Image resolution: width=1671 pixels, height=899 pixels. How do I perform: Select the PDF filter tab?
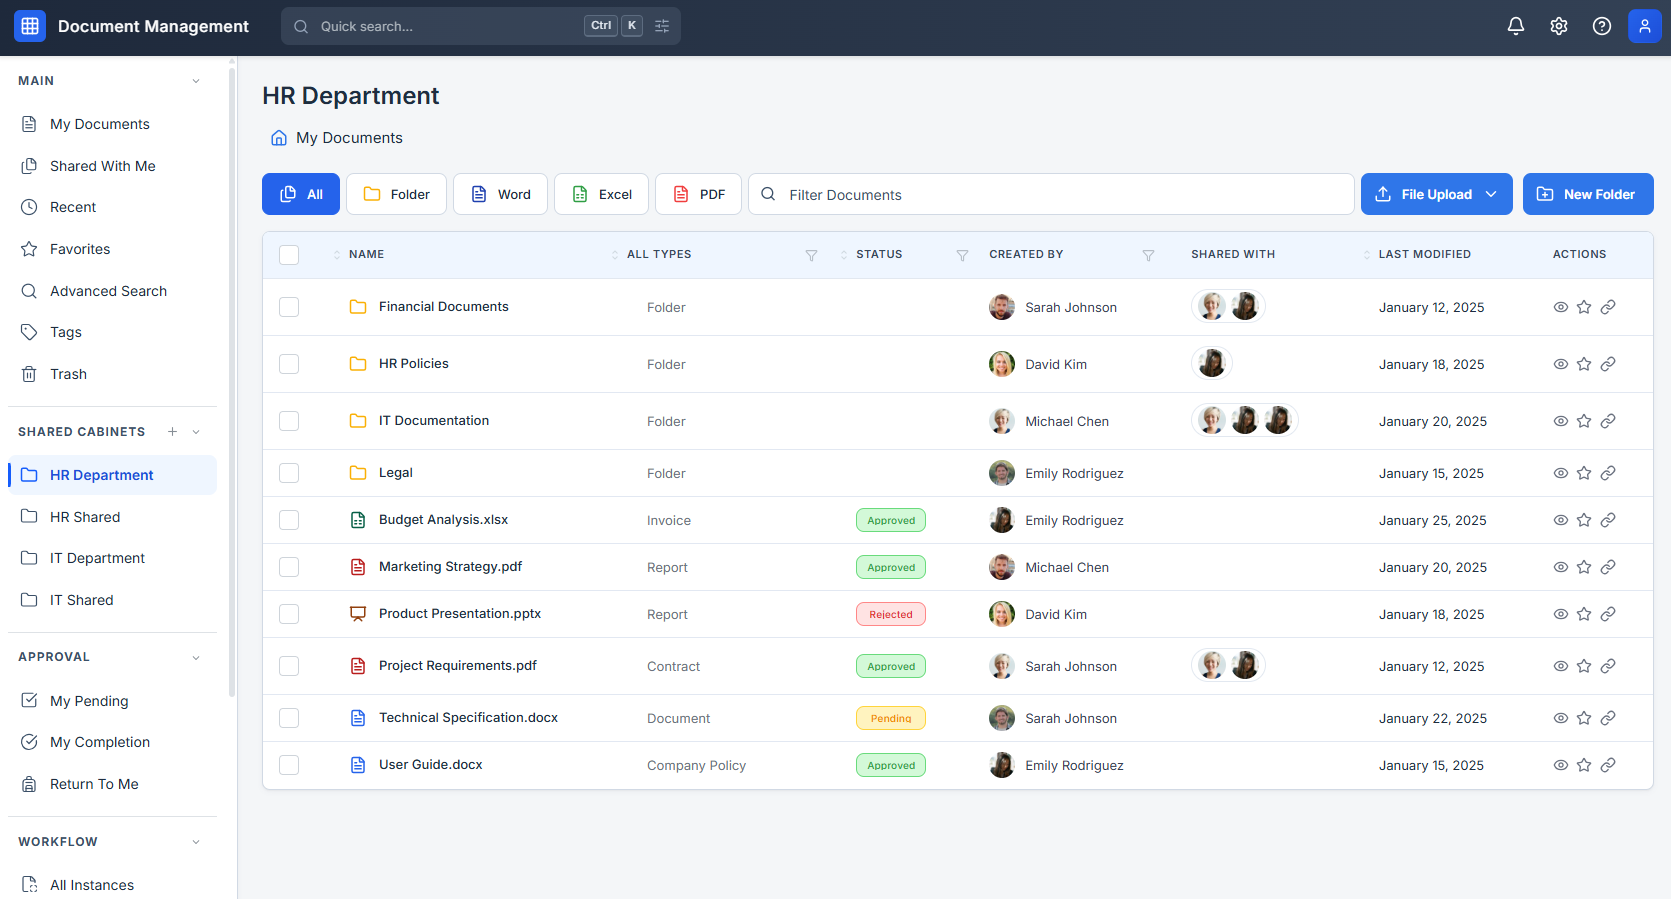[698, 194]
